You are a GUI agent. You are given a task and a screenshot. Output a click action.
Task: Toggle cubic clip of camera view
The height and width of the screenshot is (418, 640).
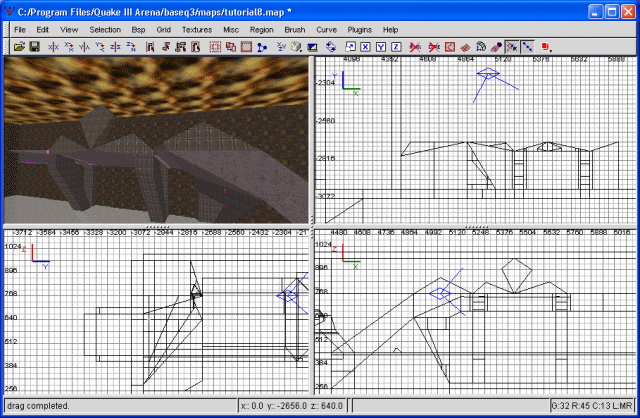313,47
